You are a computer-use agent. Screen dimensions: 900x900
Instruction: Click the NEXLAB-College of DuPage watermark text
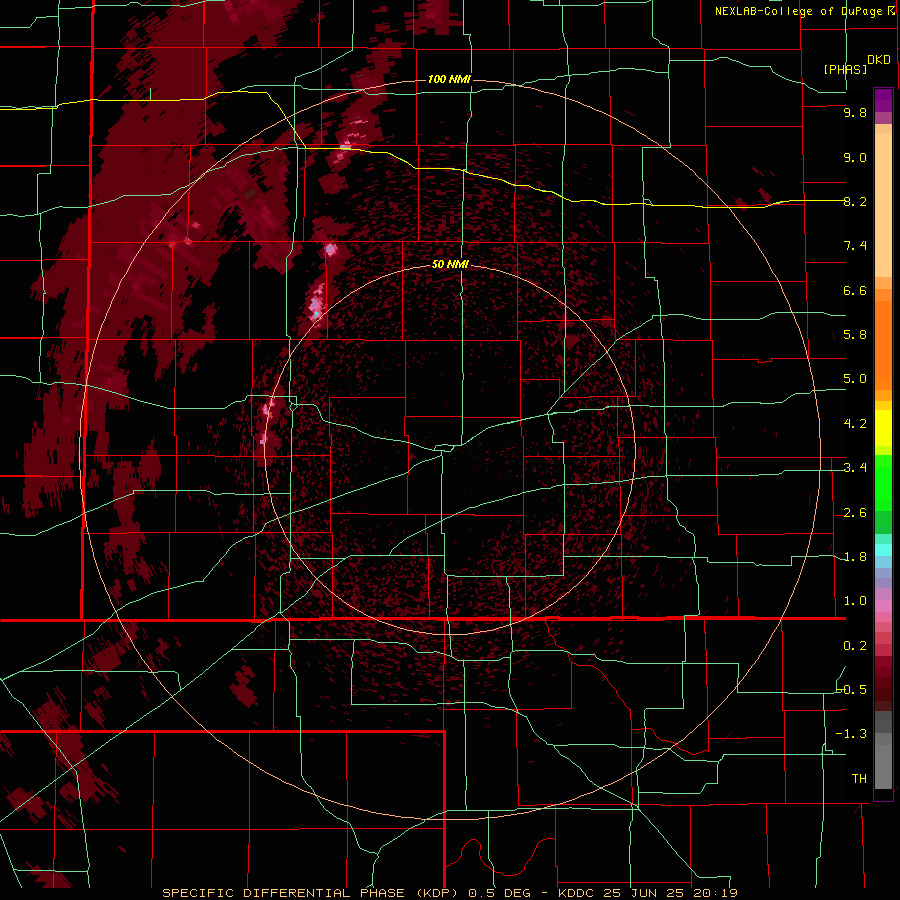[800, 11]
